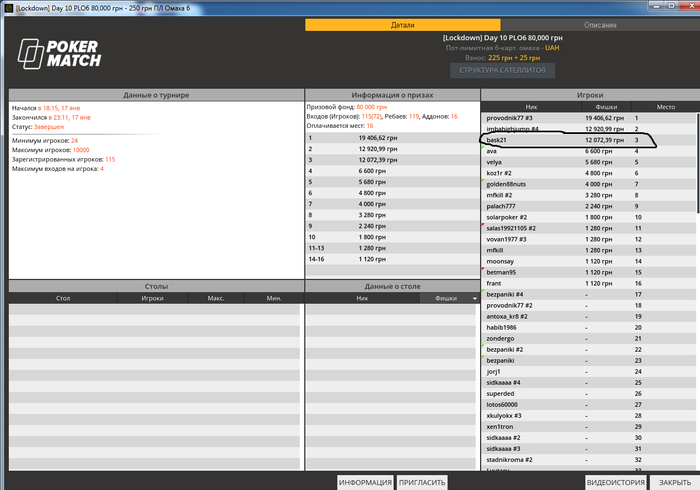Select player habib1986
The image size is (700, 490).
[588, 327]
